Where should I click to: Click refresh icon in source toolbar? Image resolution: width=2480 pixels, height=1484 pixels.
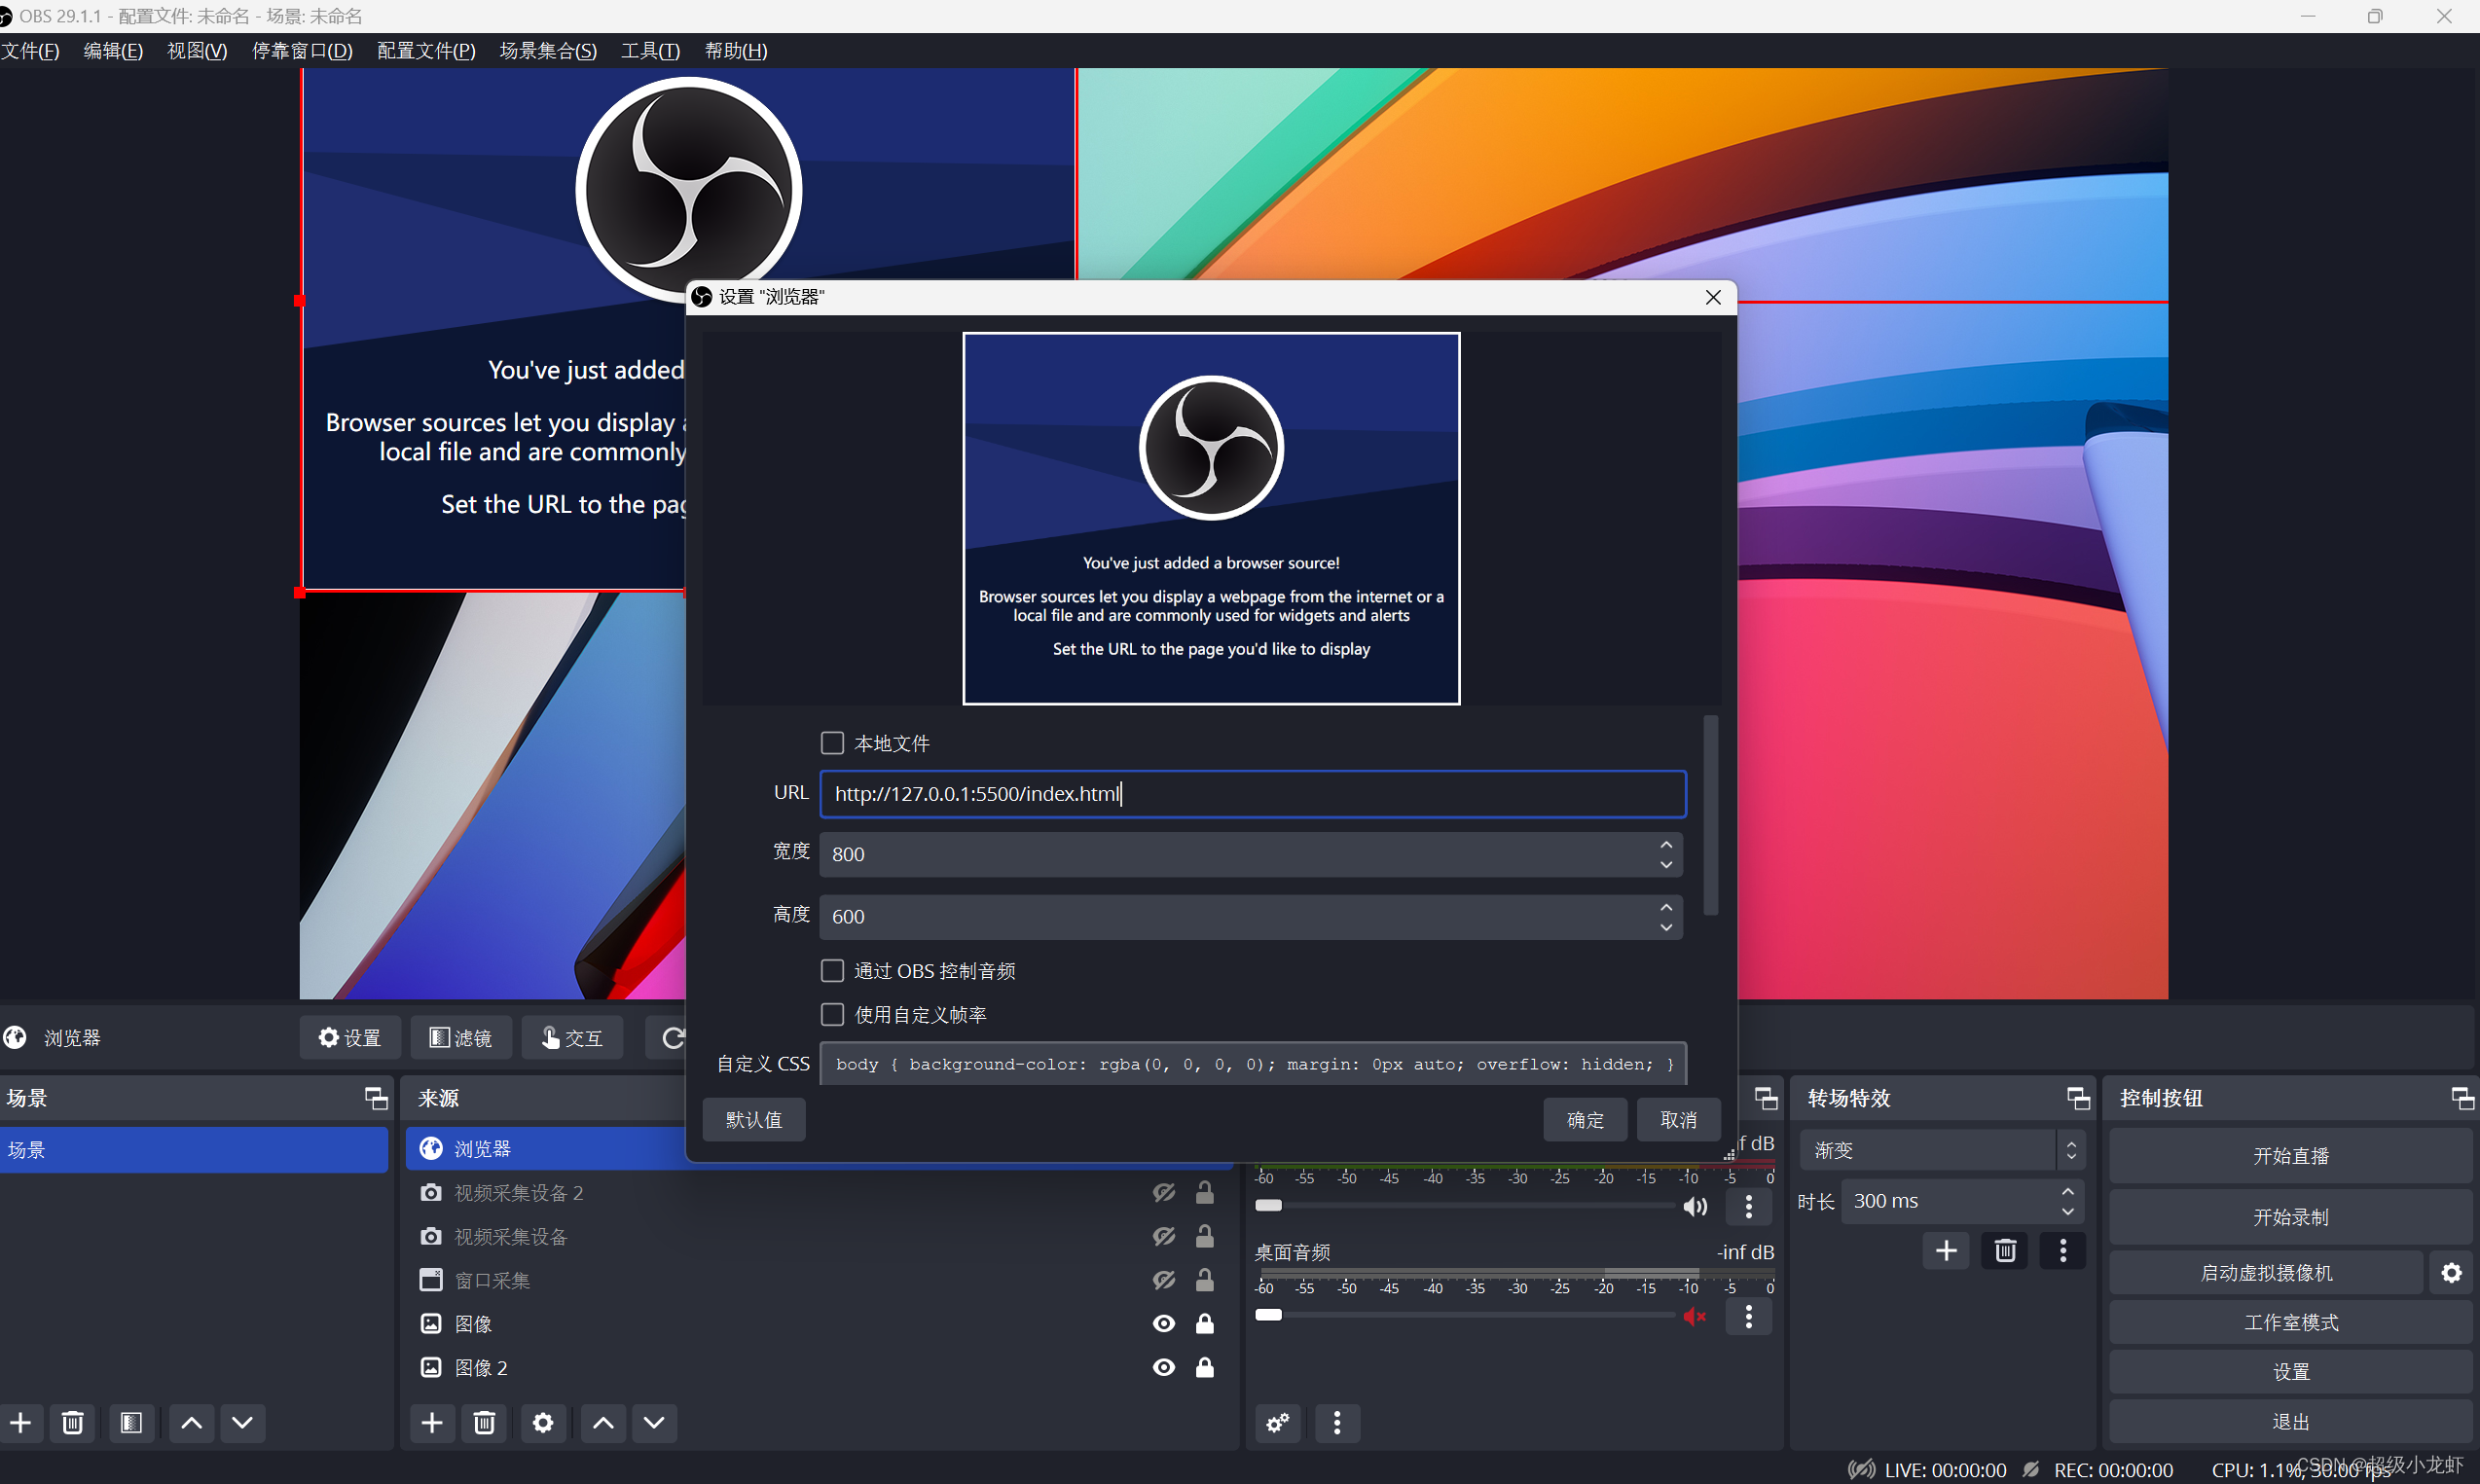(672, 1038)
